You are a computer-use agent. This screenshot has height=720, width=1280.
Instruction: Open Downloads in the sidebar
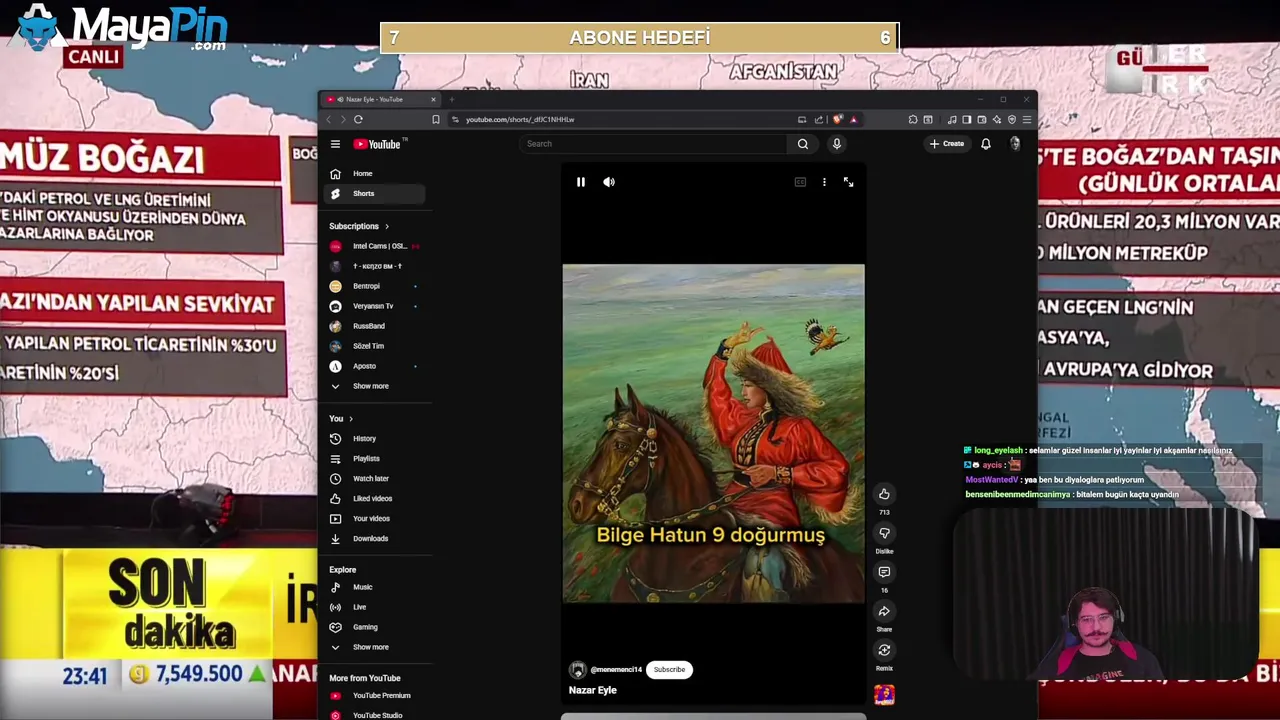tap(376, 539)
